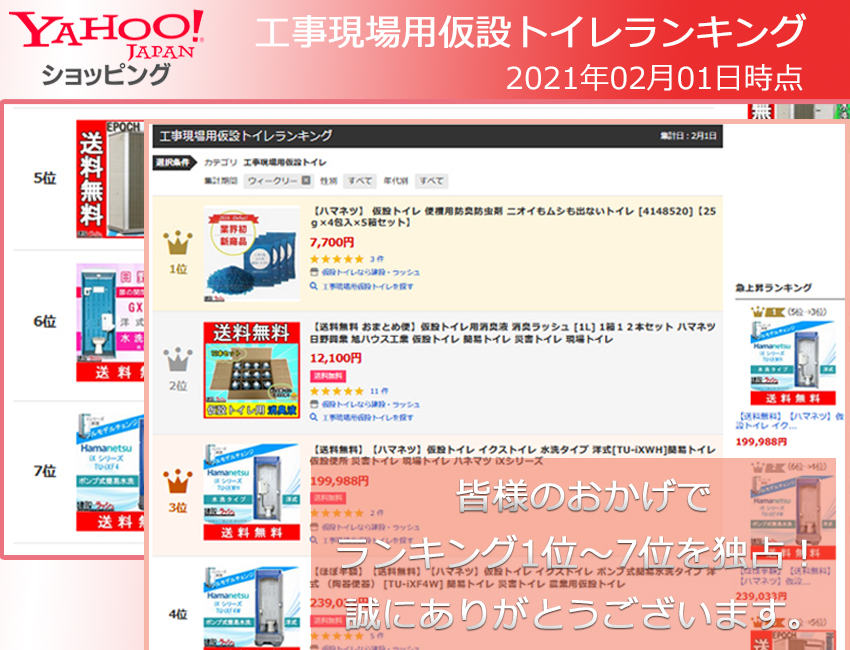Image resolution: width=850 pixels, height=650 pixels.
Task: Open the 工事現場用仮設トイレ category link
Action: (285, 162)
